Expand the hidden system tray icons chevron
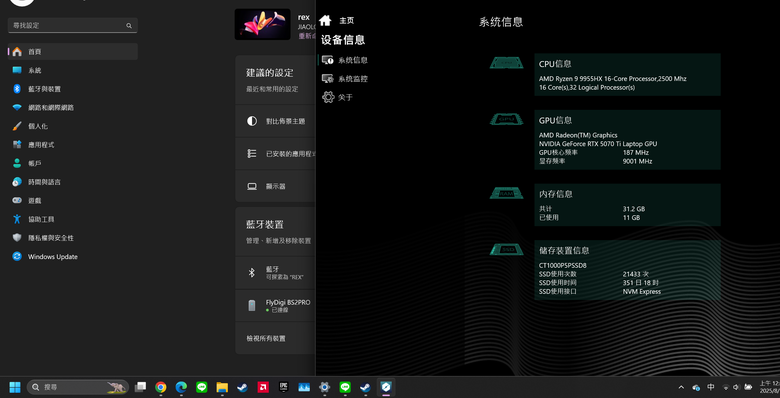The image size is (780, 398). (681, 387)
